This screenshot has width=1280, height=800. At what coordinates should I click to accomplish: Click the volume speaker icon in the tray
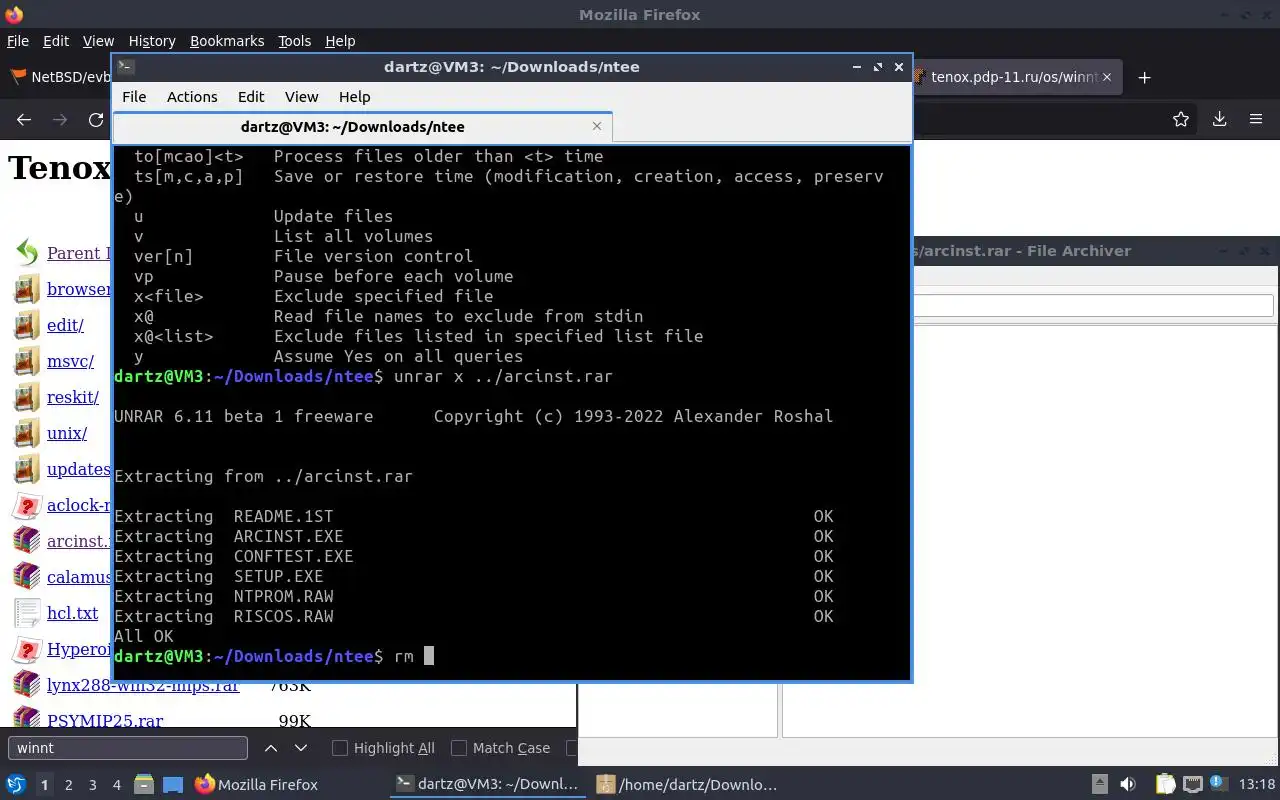1128,785
